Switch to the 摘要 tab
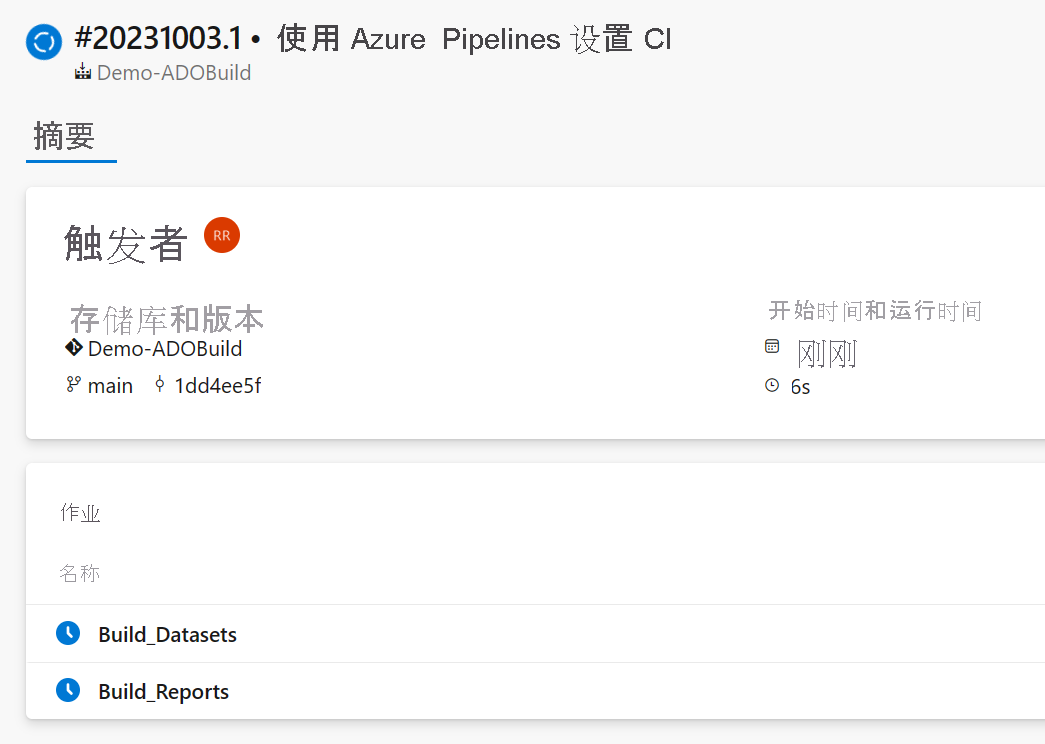1045x744 pixels. 65,137
